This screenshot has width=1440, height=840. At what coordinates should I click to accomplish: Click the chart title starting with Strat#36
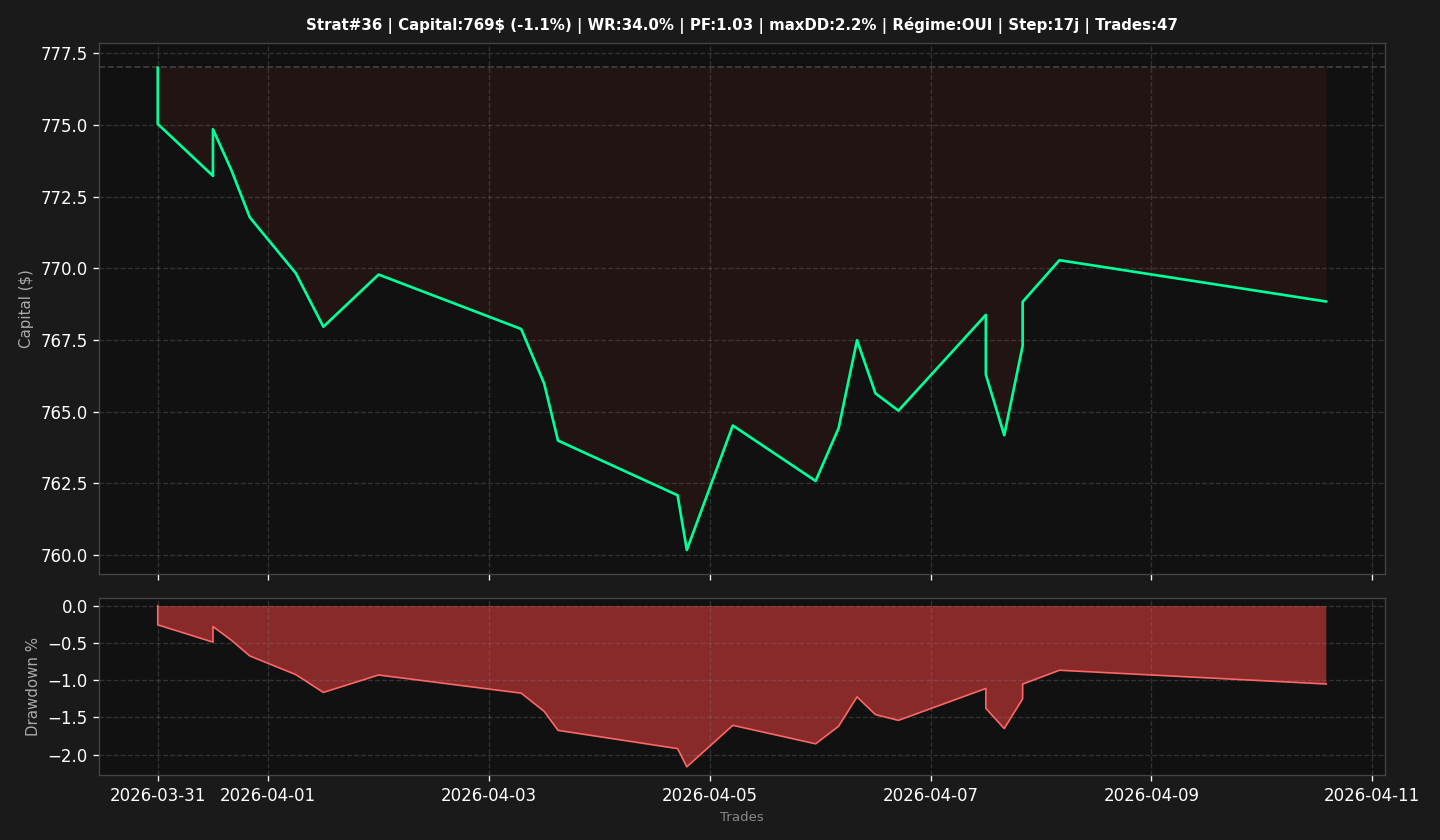(x=742, y=25)
